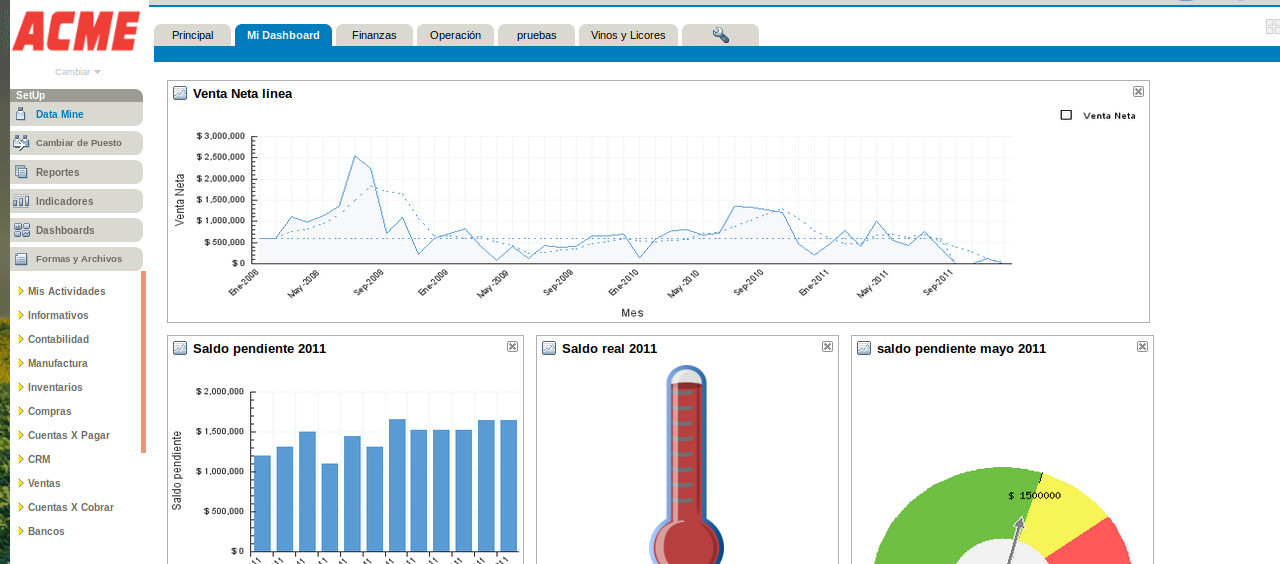Viewport: 1280px width, 564px height.
Task: Click the Mes axis label
Action: coord(632,313)
